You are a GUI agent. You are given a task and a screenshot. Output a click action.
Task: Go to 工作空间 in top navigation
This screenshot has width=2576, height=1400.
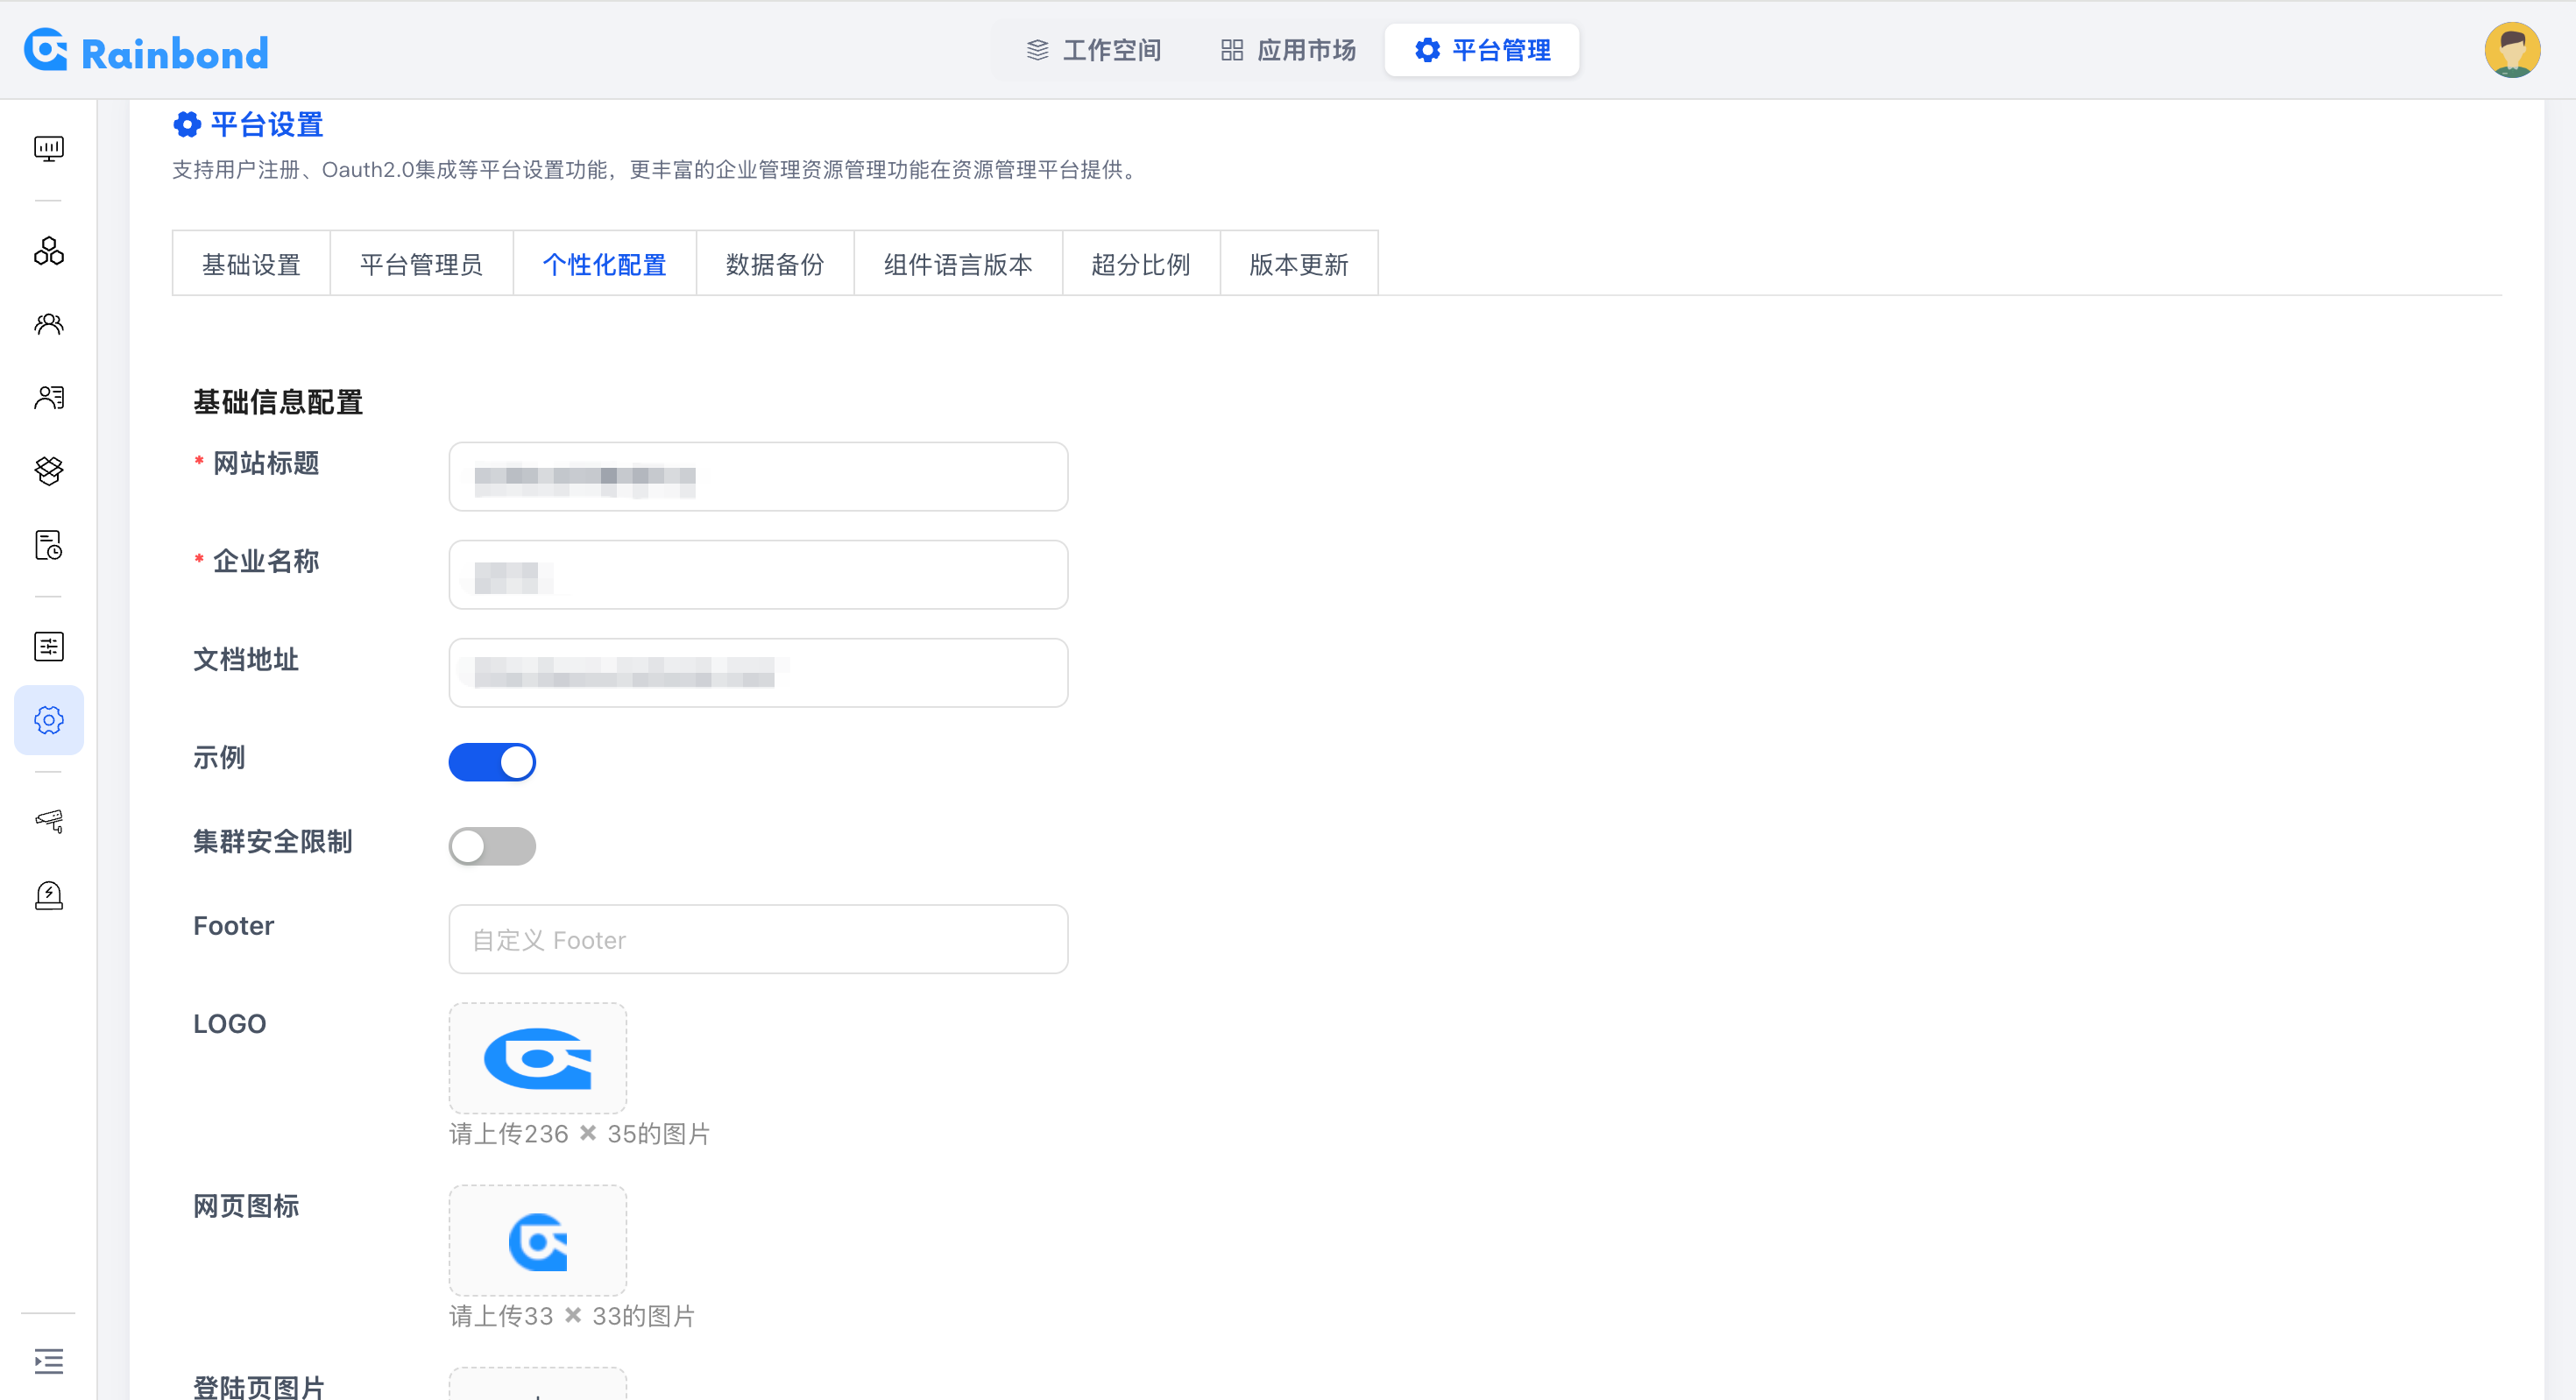[1094, 50]
